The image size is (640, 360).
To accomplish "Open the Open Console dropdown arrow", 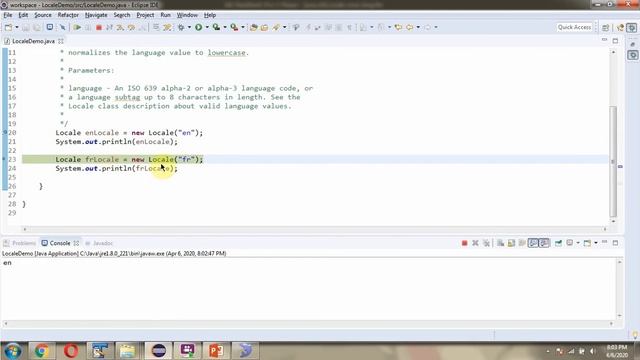I will click(x=596, y=243).
